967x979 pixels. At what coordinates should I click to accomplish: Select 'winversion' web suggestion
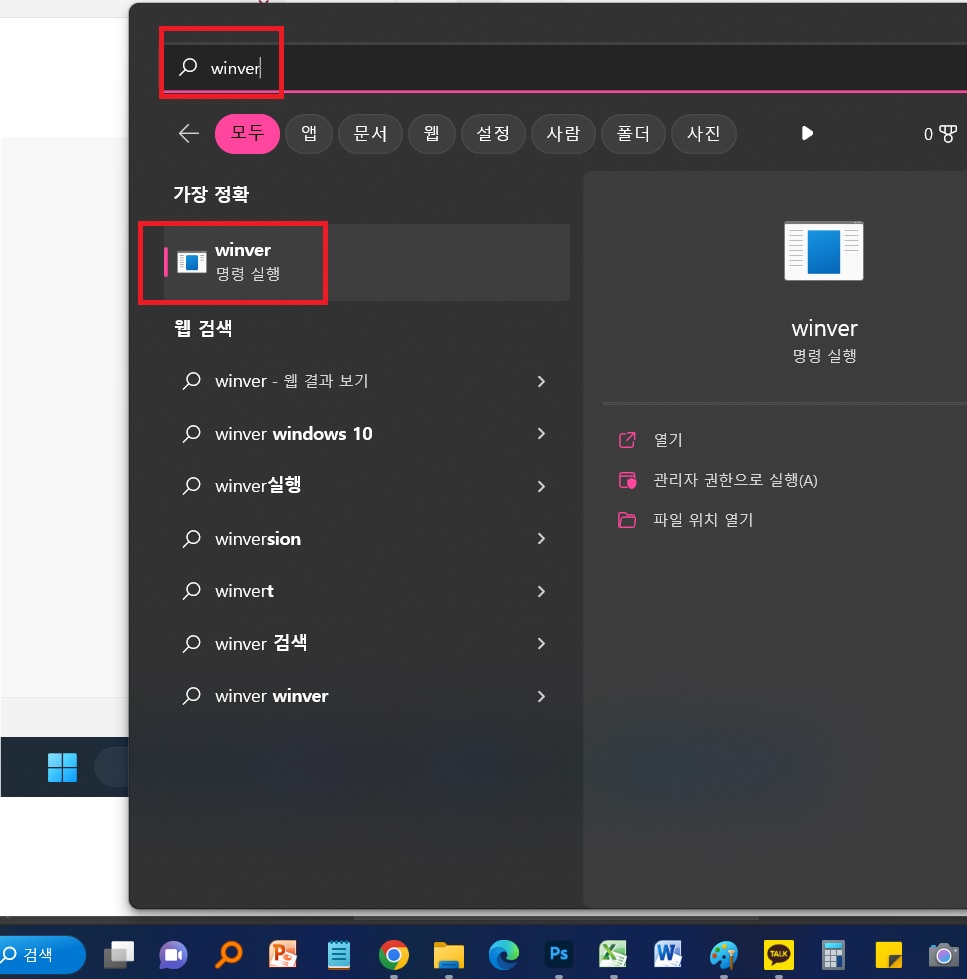(x=365, y=538)
